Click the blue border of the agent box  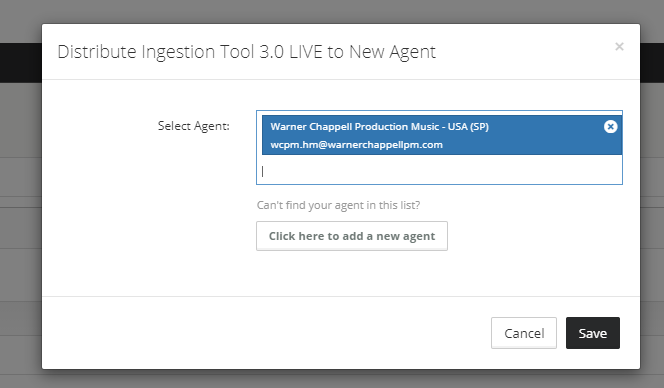439,184
